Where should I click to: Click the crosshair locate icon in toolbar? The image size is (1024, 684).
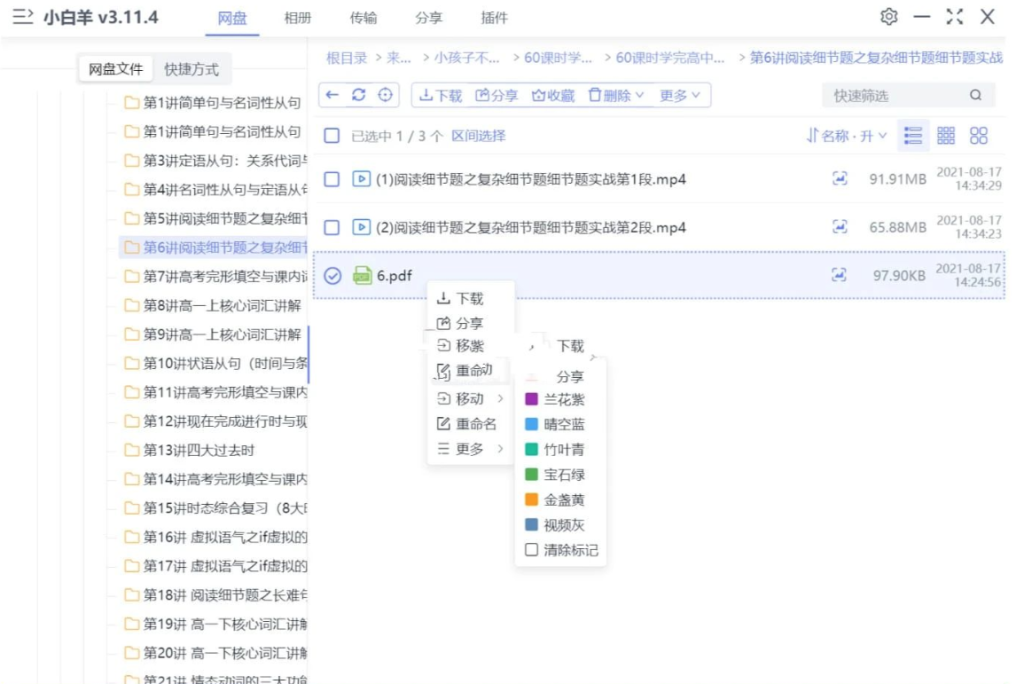(x=385, y=95)
